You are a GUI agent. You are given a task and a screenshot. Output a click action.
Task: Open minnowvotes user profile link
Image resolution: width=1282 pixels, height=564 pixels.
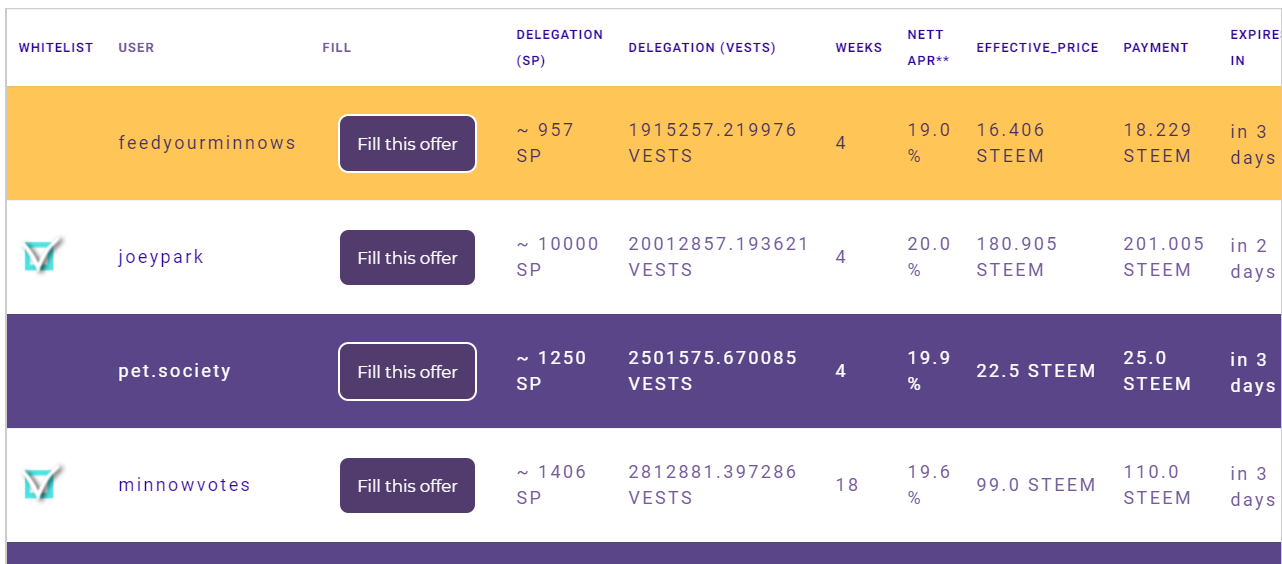(x=184, y=485)
